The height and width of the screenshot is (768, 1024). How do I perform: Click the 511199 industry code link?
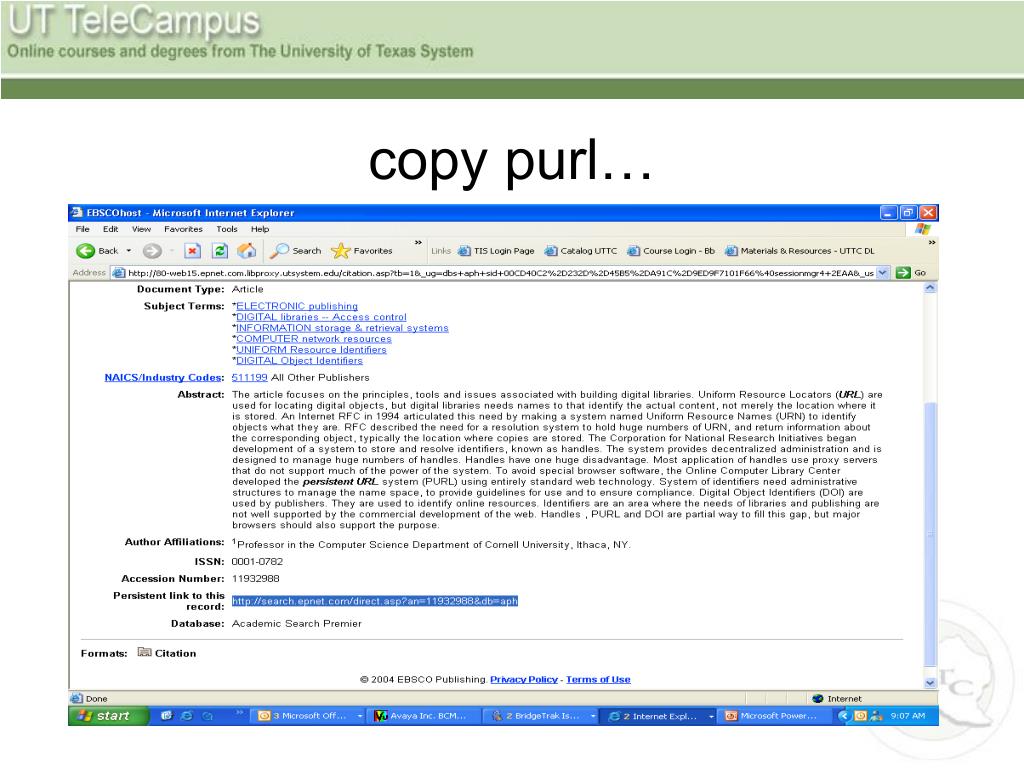pos(249,377)
